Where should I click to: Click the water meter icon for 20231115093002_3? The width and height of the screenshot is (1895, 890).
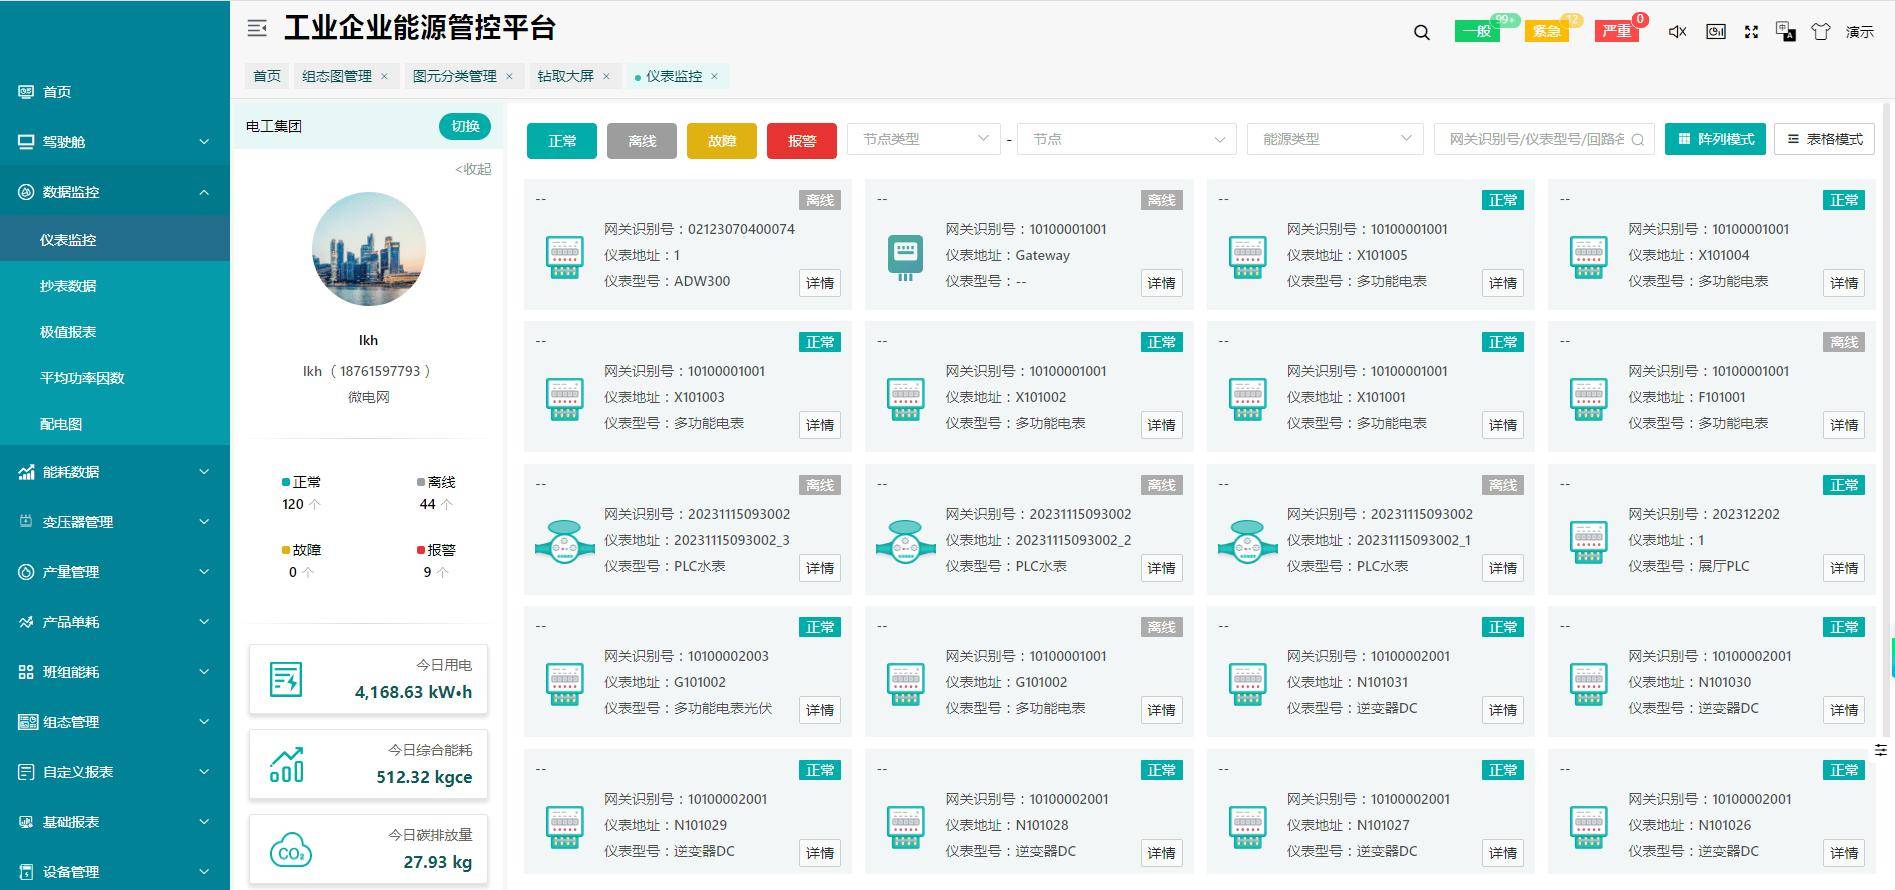tap(564, 541)
